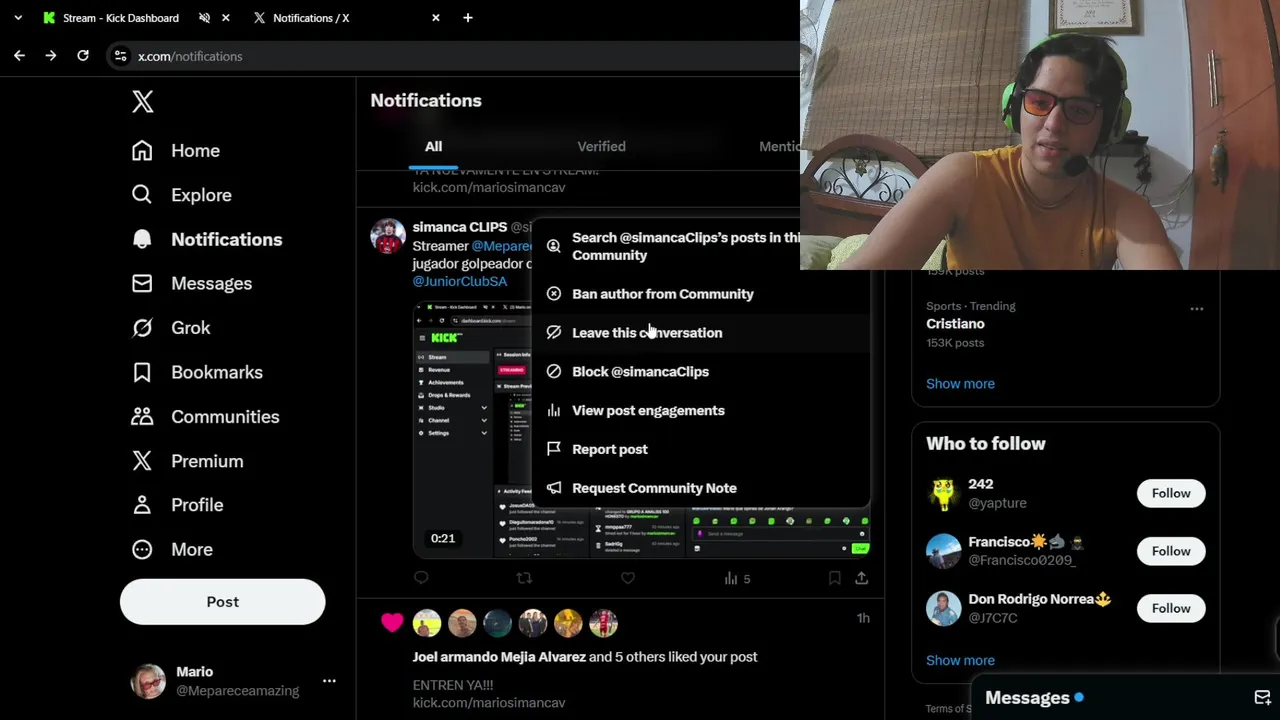
Task: Open options dots on Cristiano trend
Action: [x=1196, y=309]
